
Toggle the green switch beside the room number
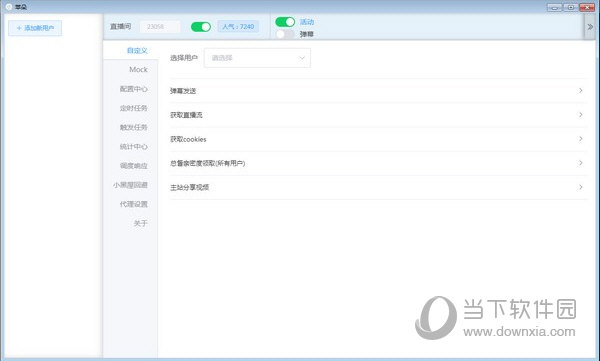point(201,27)
